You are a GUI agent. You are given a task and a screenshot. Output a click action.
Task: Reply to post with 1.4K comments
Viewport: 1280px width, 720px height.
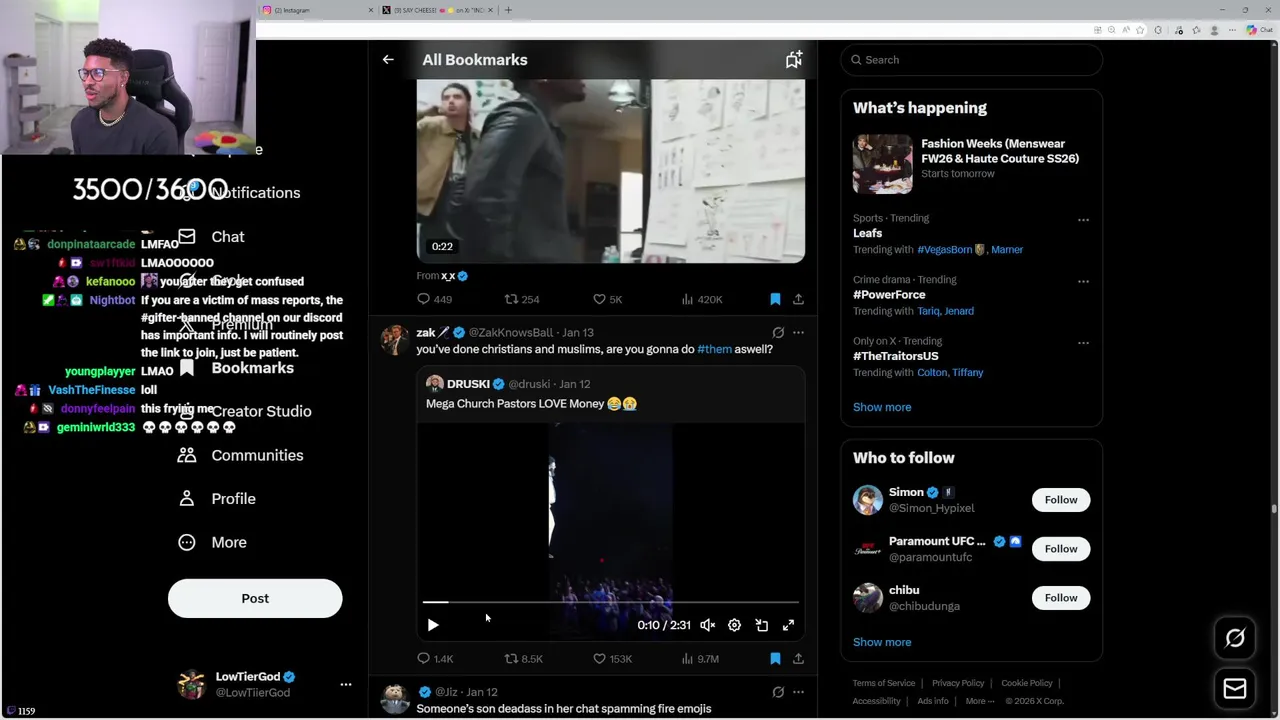coord(435,659)
